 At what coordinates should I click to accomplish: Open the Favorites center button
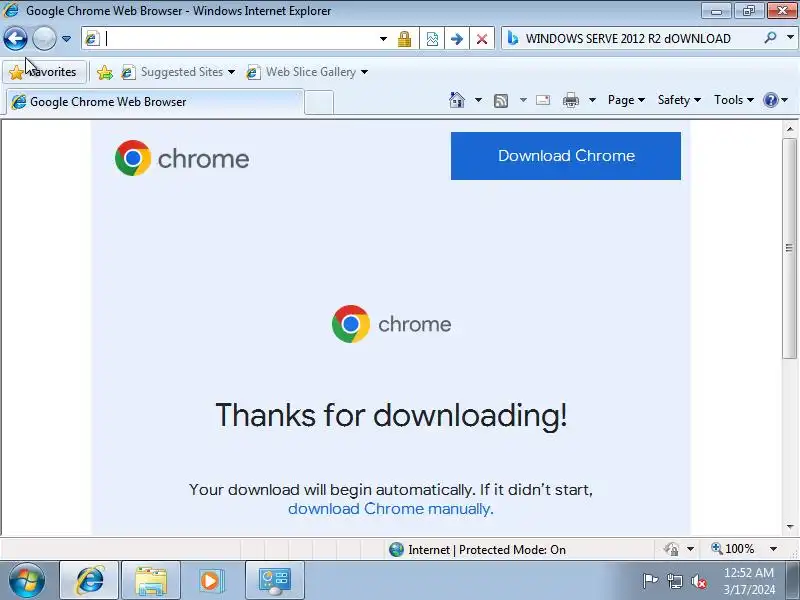tap(44, 72)
